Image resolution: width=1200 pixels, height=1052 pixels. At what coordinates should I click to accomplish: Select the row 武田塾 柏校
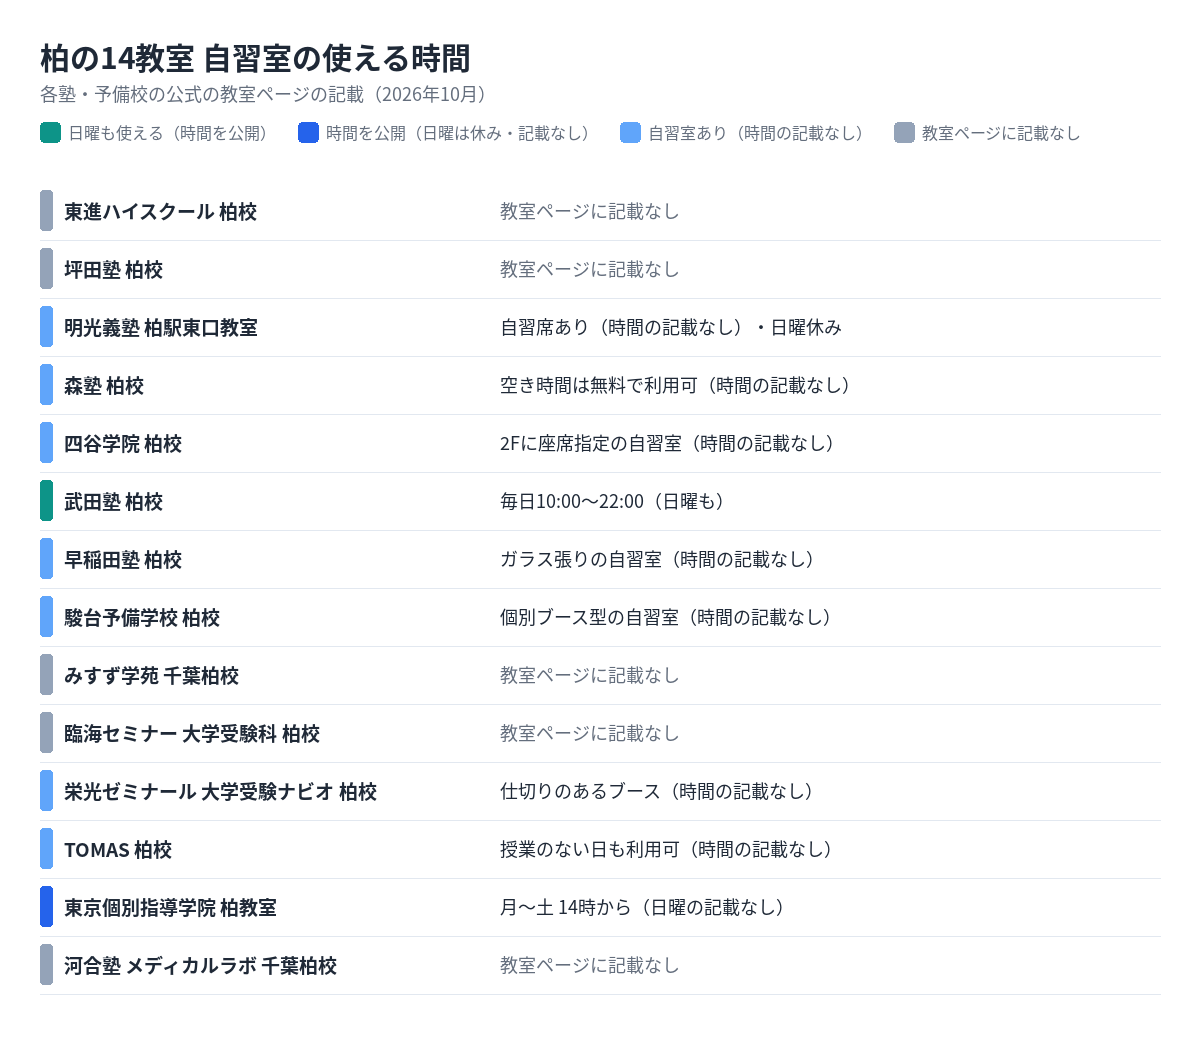tap(600, 501)
